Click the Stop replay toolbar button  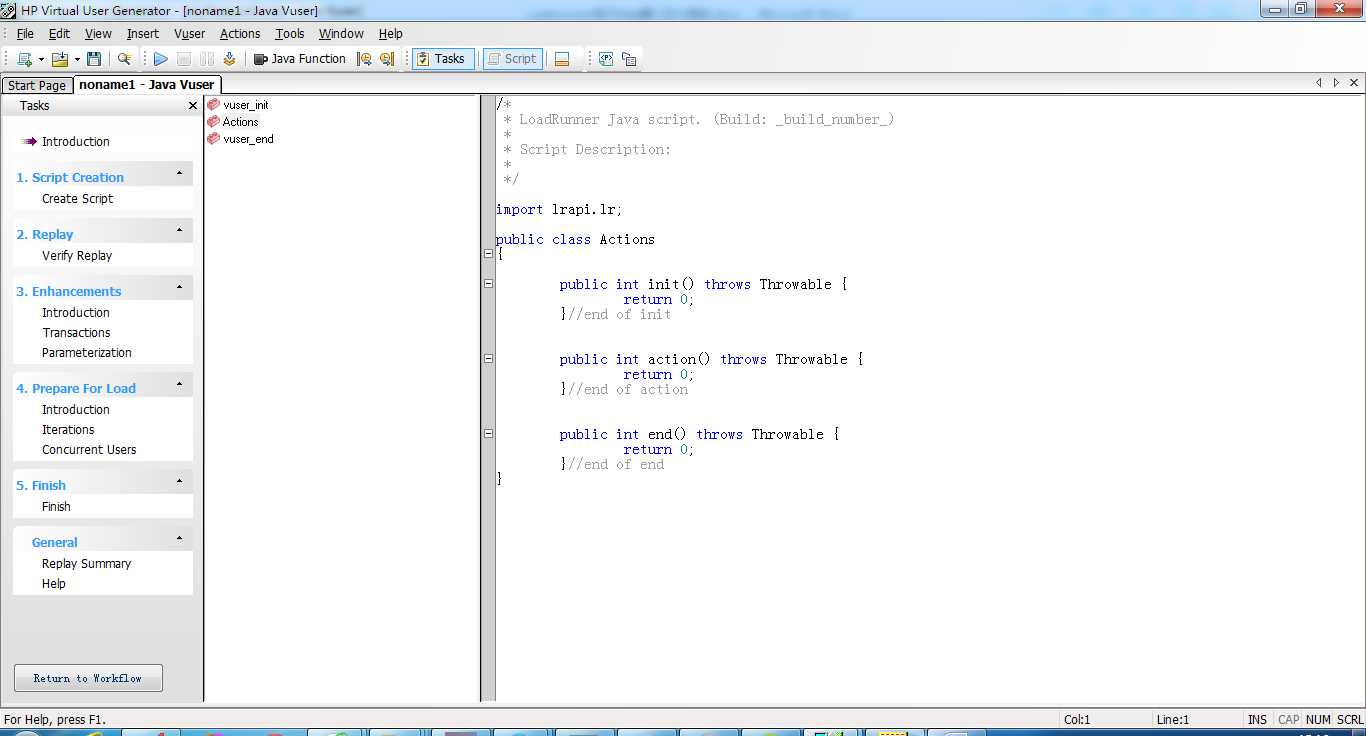[x=184, y=59]
